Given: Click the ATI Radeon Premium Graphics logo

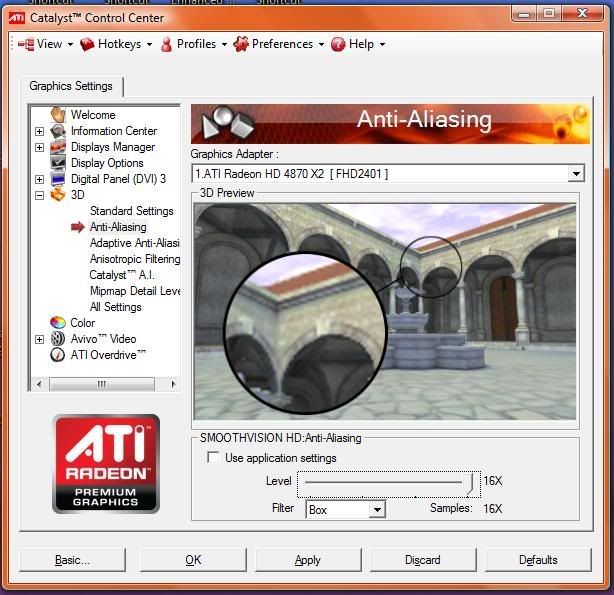Looking at the screenshot, I should 106,464.
